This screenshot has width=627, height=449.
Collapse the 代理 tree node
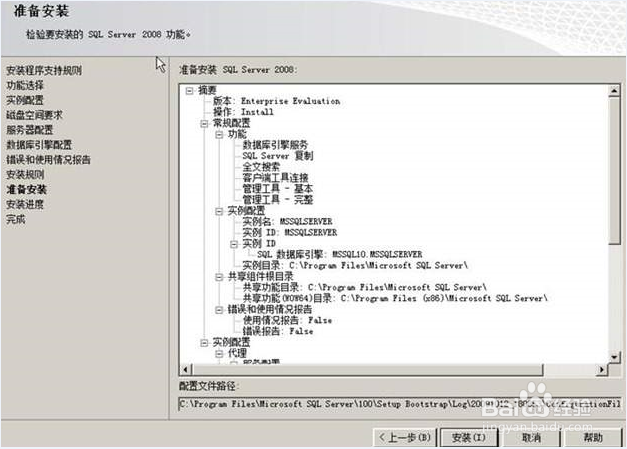point(219,354)
